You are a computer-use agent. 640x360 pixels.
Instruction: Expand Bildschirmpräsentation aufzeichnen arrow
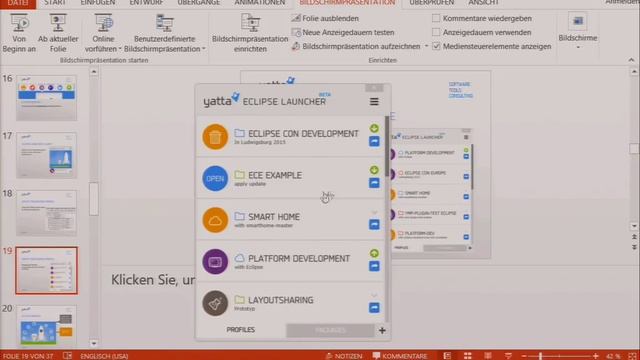coord(427,46)
